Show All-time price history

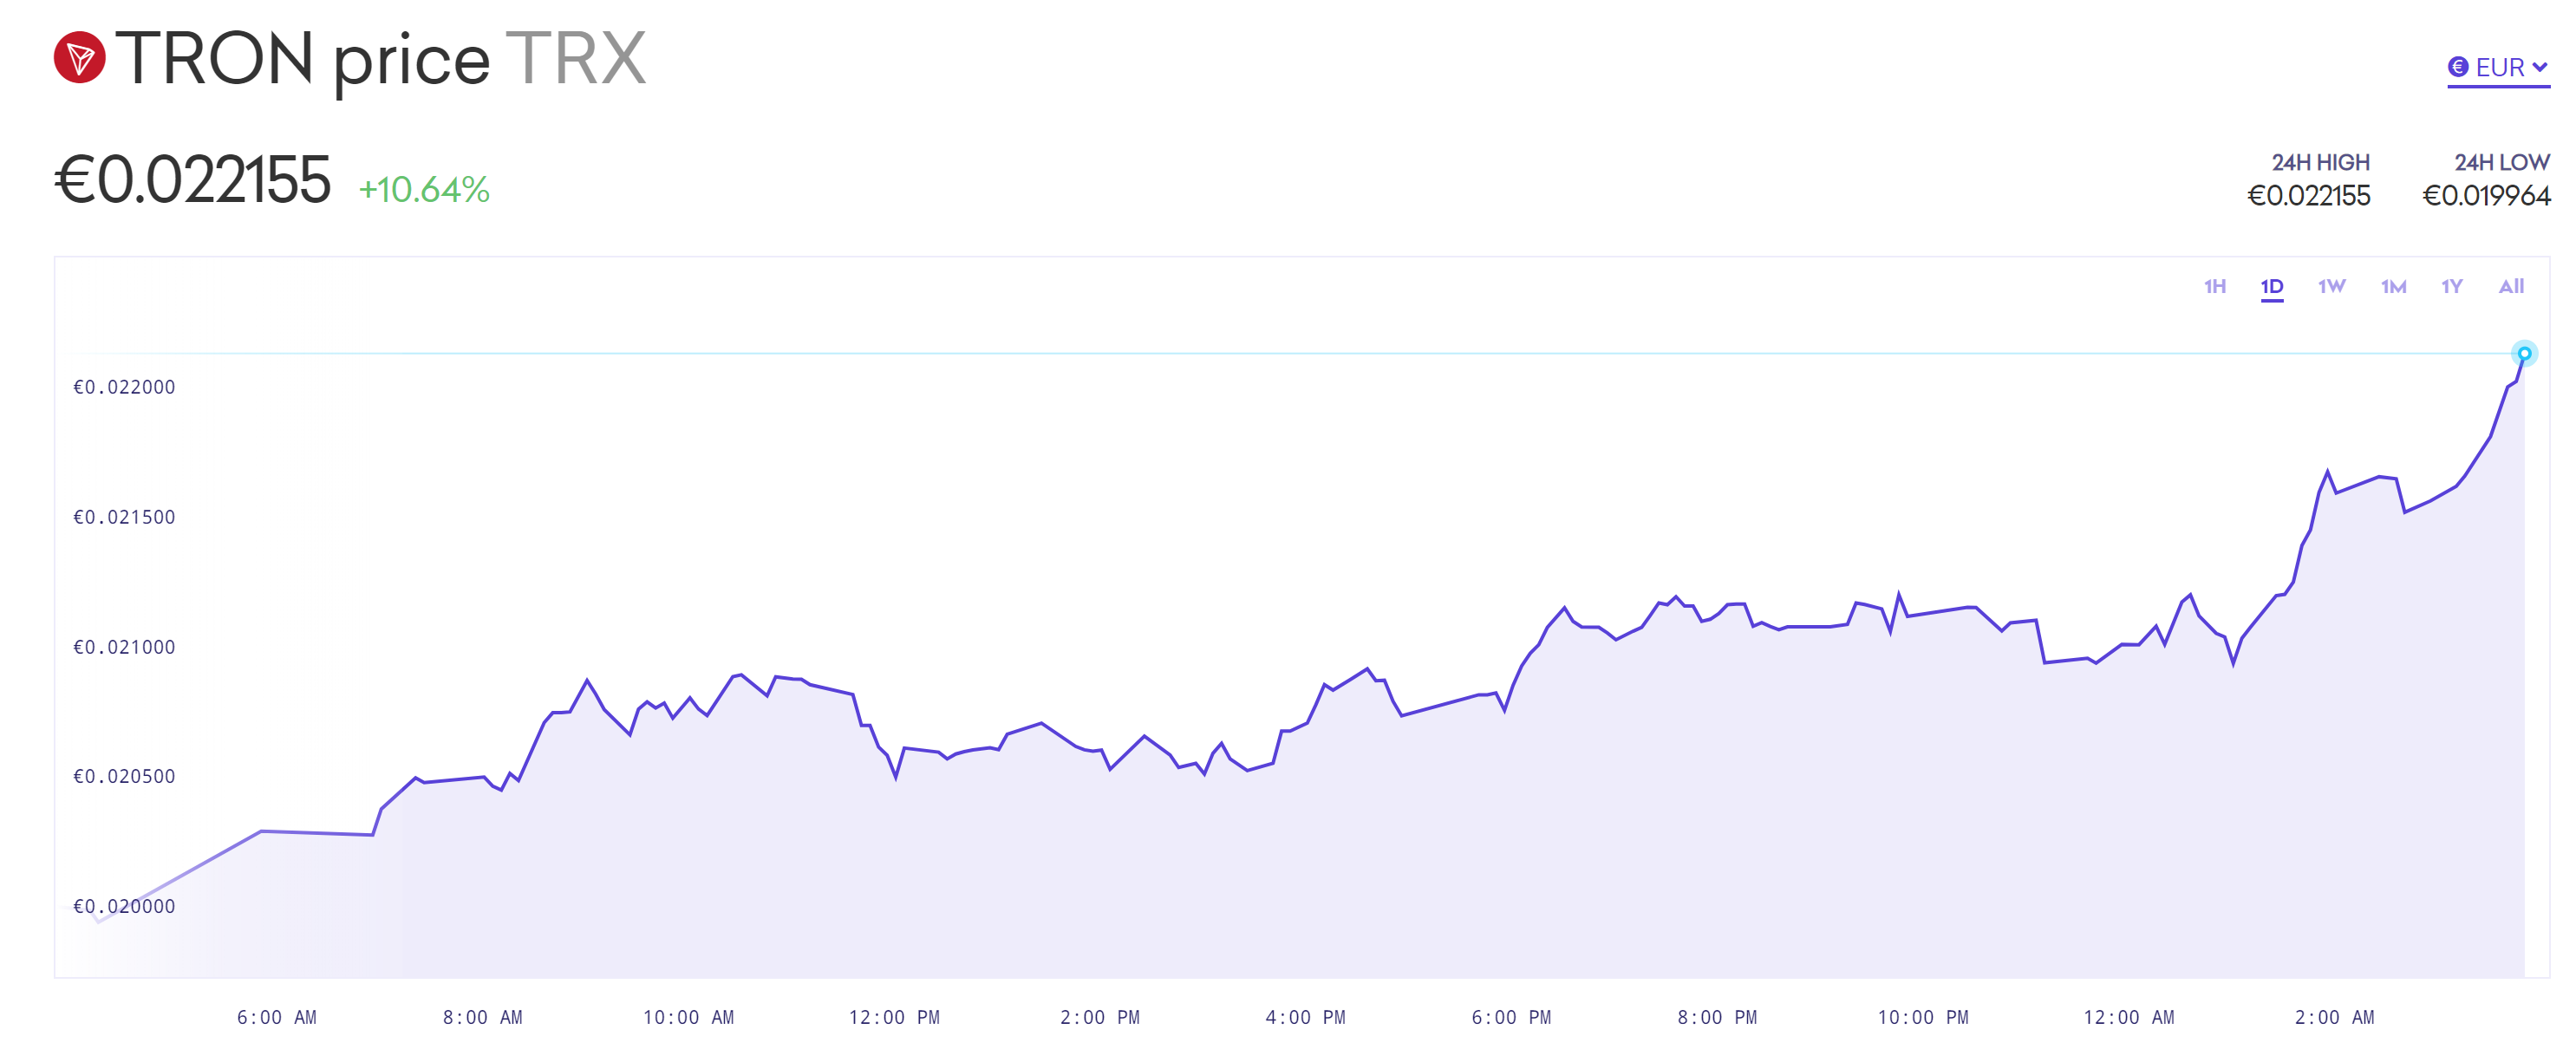pyautogui.click(x=2510, y=287)
